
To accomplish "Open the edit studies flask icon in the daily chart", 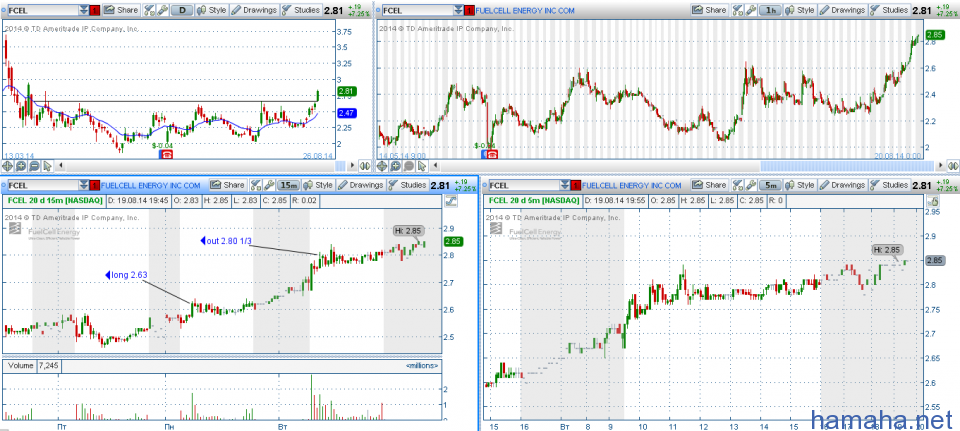I will click(149, 10).
